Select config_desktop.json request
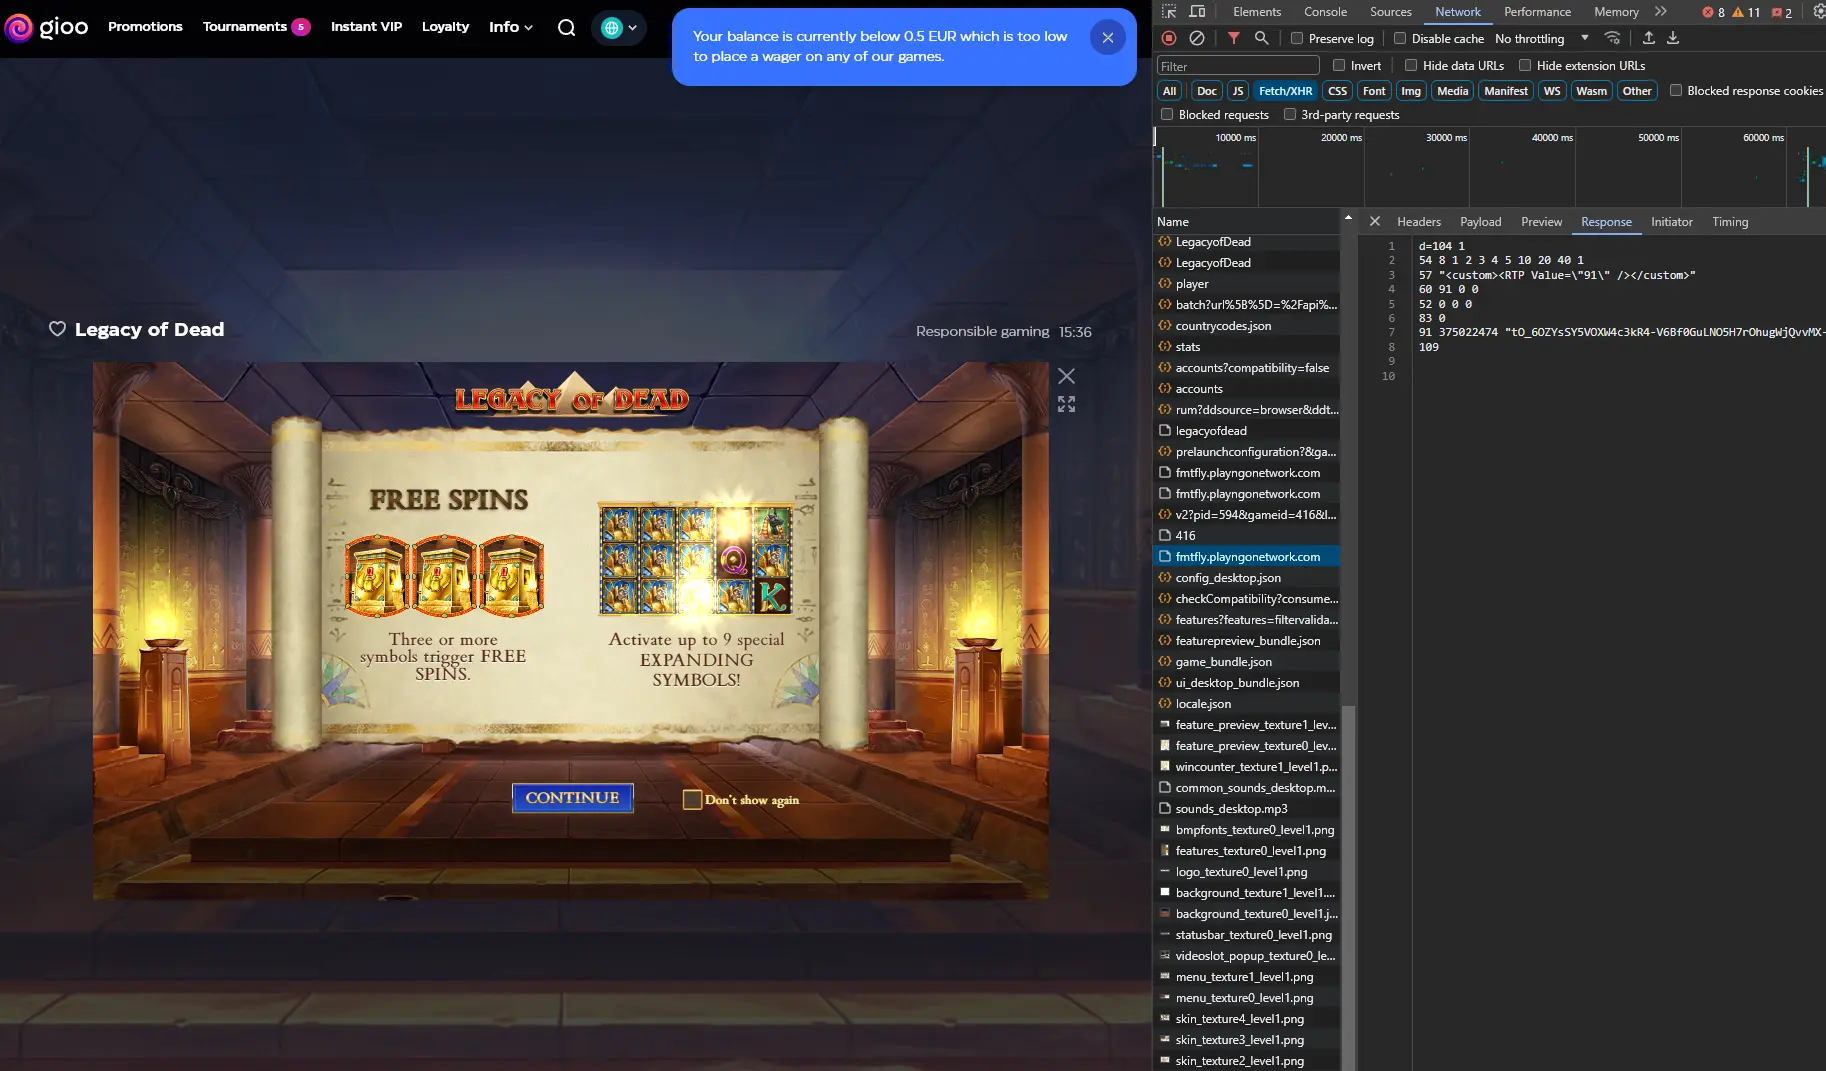1826x1071 pixels. click(x=1247, y=578)
